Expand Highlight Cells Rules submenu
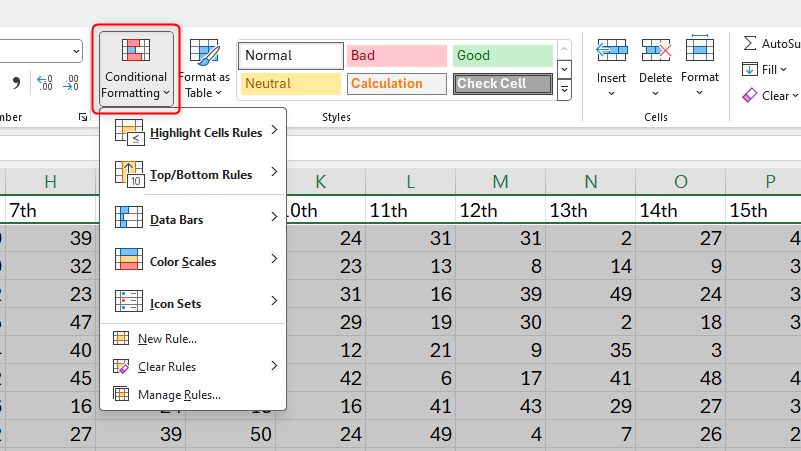Viewport: 801px width, 451px height. pyautogui.click(x=194, y=132)
